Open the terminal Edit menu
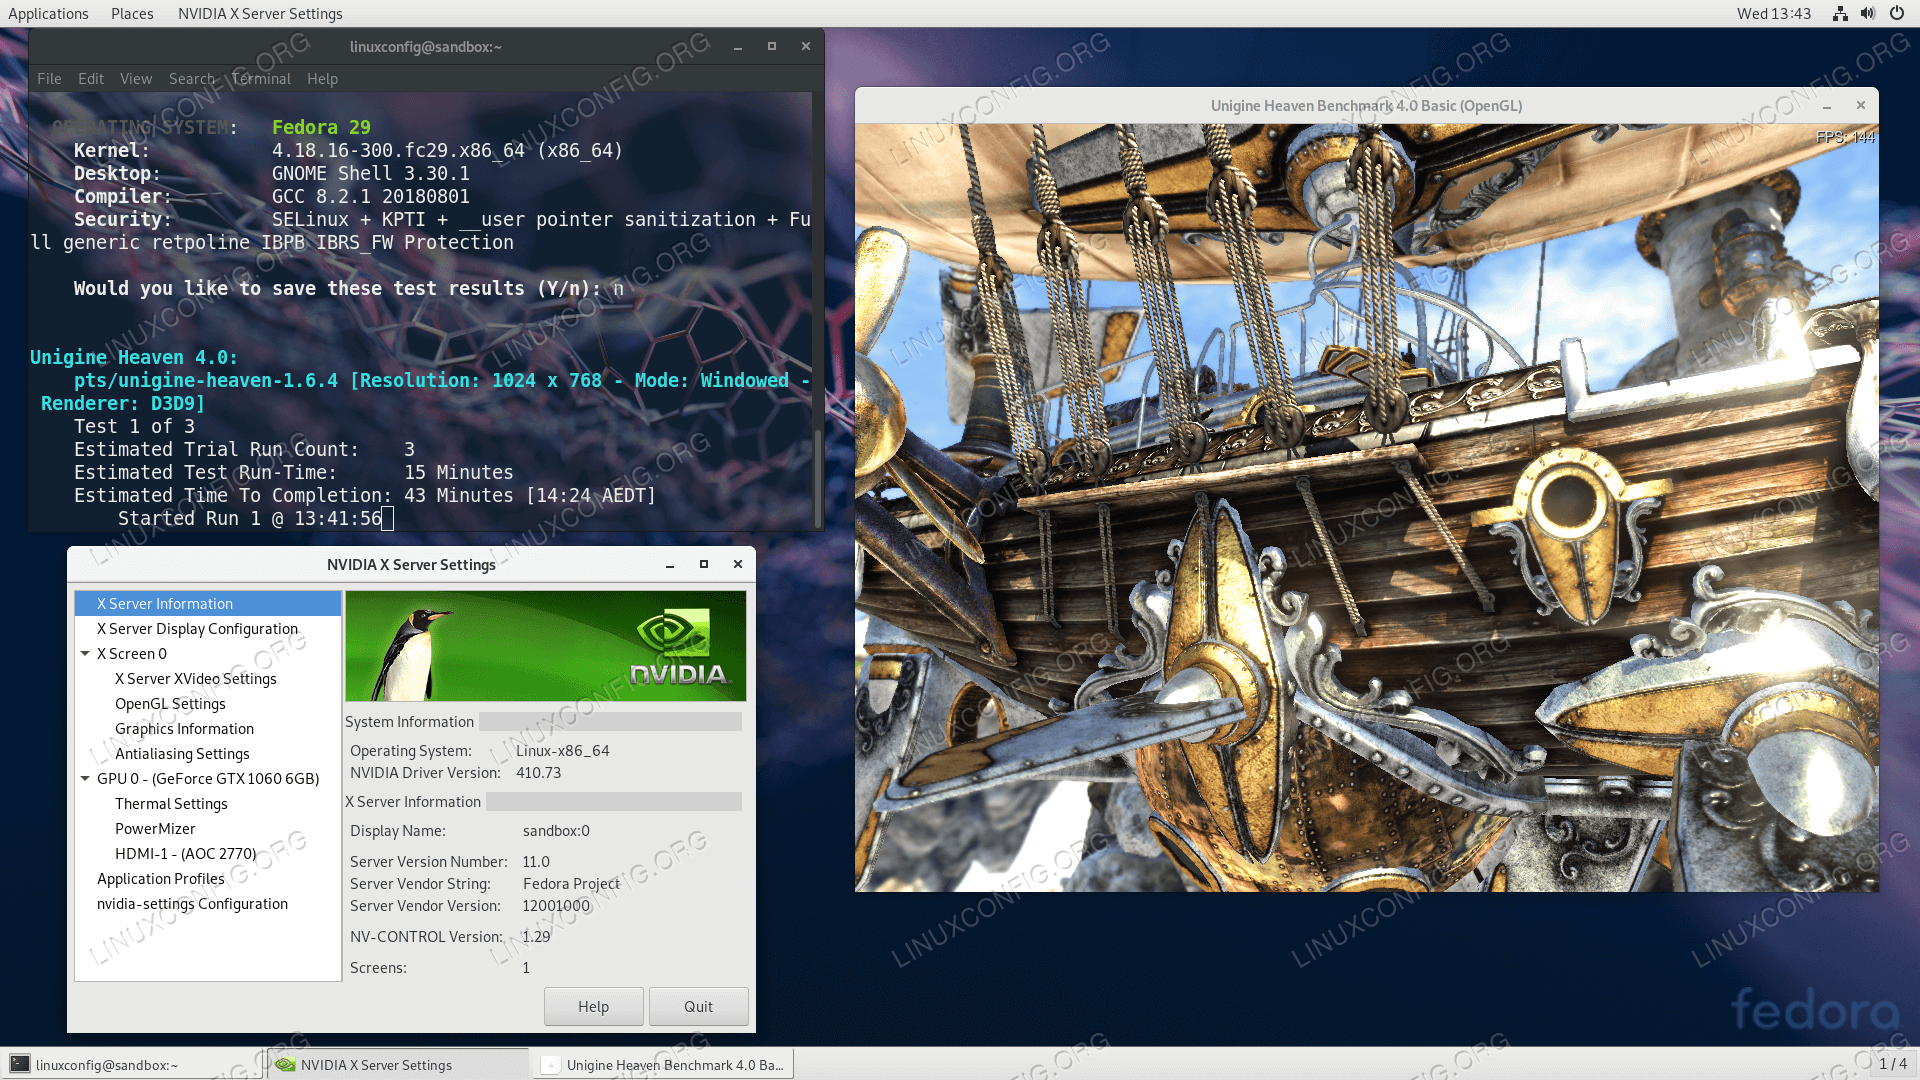Screen dimensions: 1920x1080 (91, 78)
